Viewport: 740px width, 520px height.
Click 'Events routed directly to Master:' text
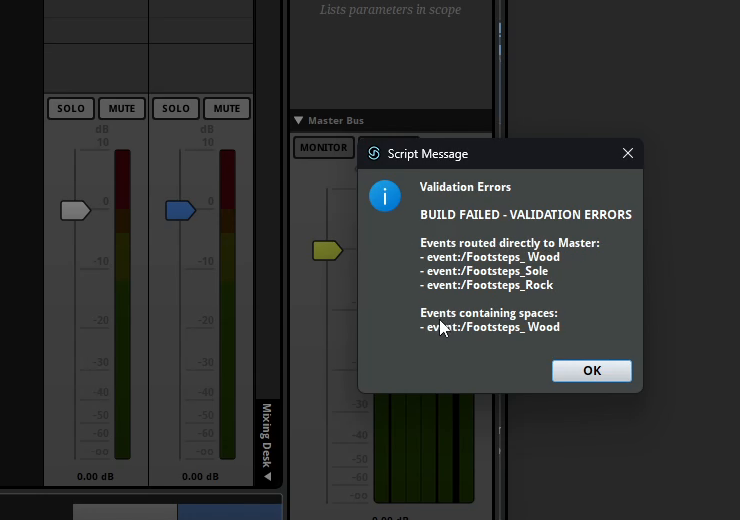tap(510, 243)
